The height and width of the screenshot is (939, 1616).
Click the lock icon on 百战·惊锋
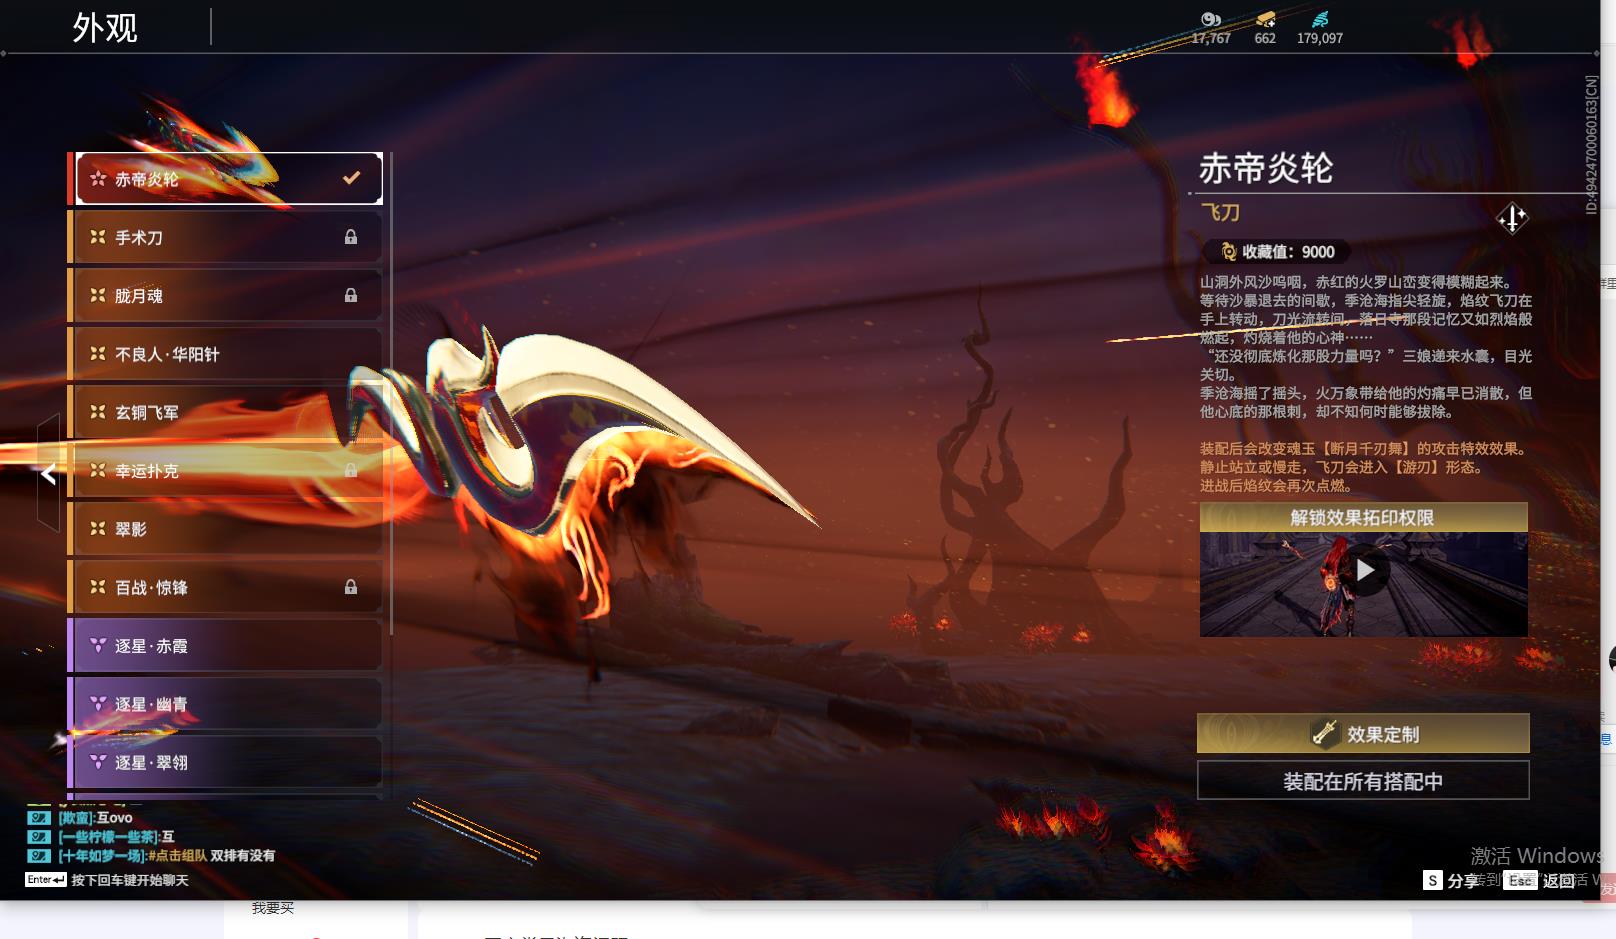click(351, 587)
